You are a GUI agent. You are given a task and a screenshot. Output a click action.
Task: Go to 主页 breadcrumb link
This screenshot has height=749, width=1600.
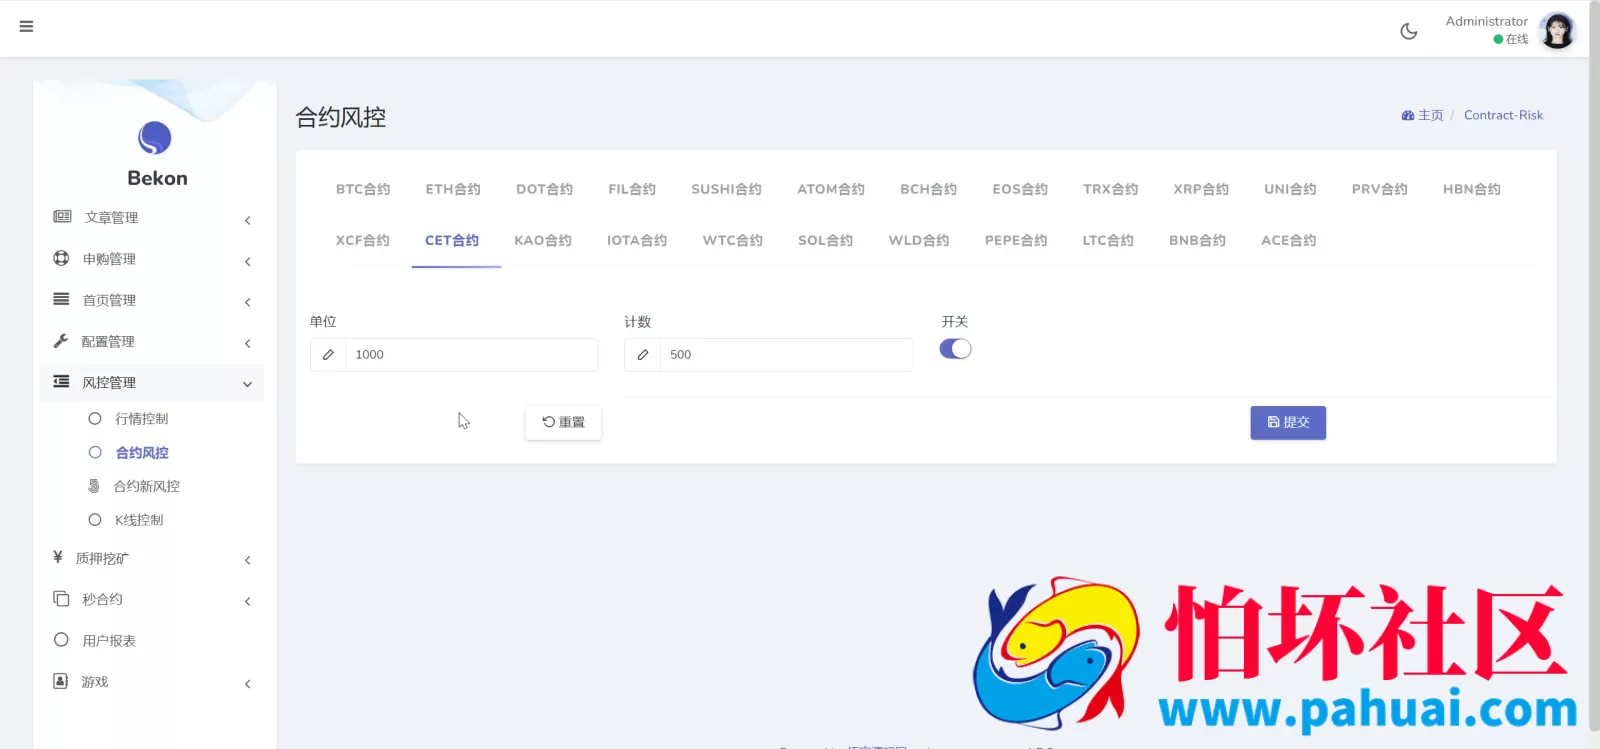1431,115
